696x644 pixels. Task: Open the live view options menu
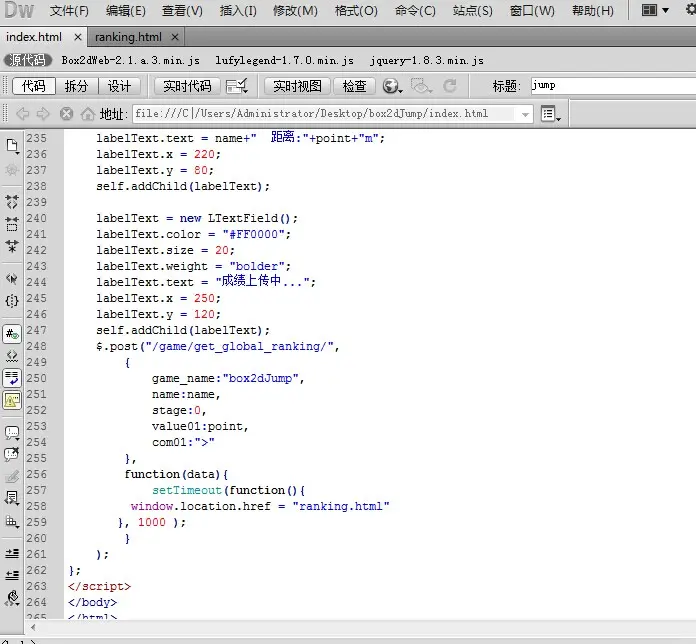pos(551,114)
